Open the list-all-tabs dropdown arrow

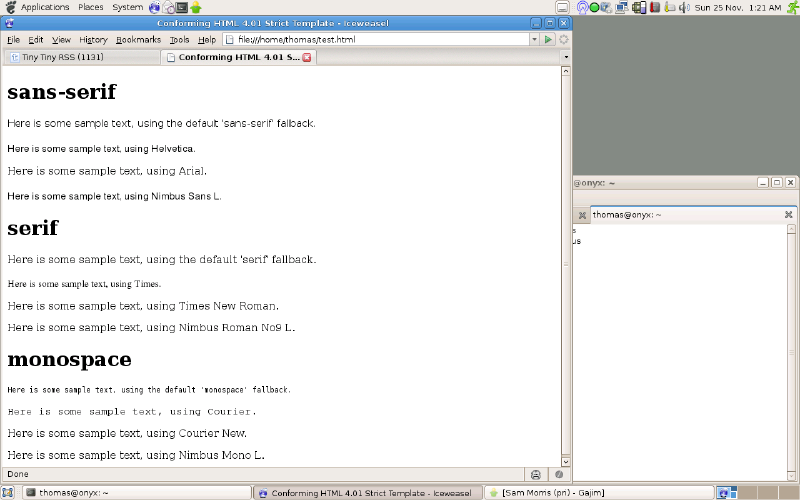click(566, 57)
